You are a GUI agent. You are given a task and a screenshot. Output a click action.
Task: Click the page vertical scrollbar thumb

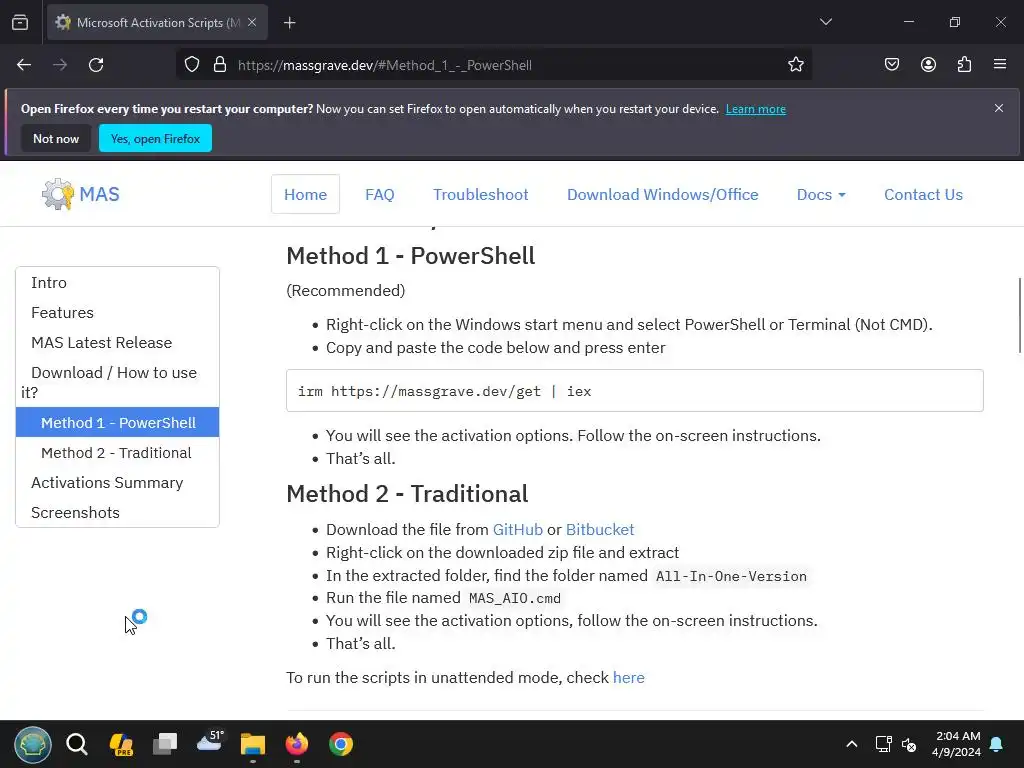click(x=1019, y=316)
